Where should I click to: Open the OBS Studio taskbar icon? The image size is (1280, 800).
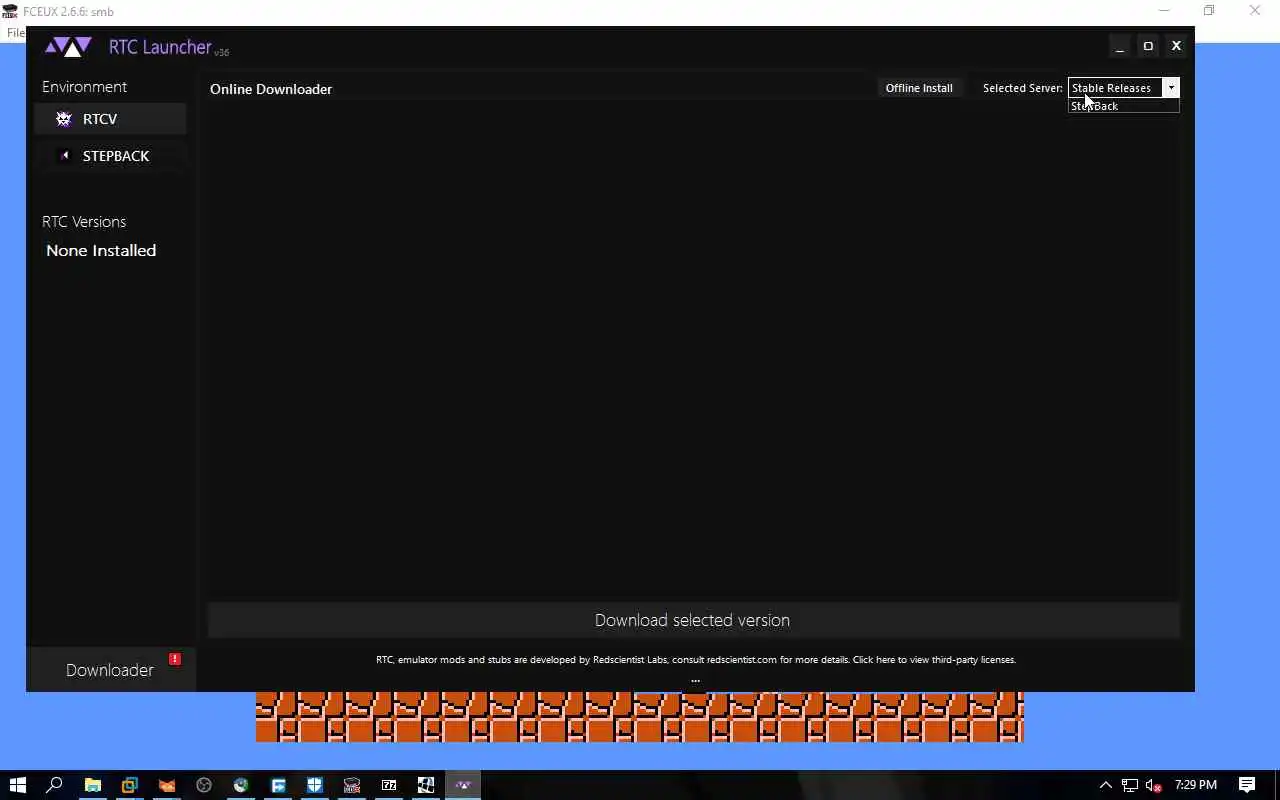point(203,785)
